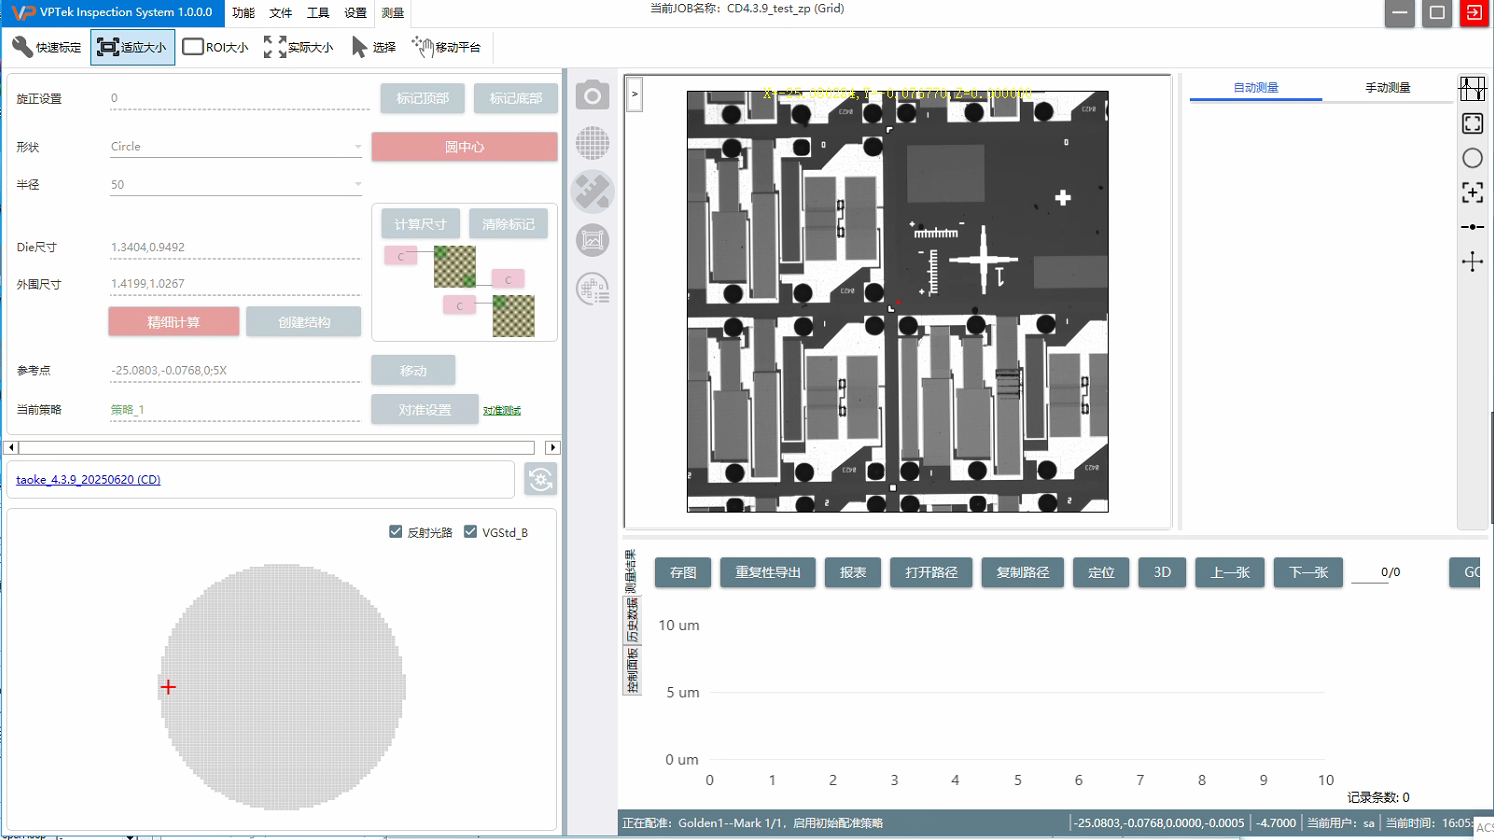The height and width of the screenshot is (840, 1494).
Task: Switch to the 手动测量 tab
Action: click(1387, 88)
